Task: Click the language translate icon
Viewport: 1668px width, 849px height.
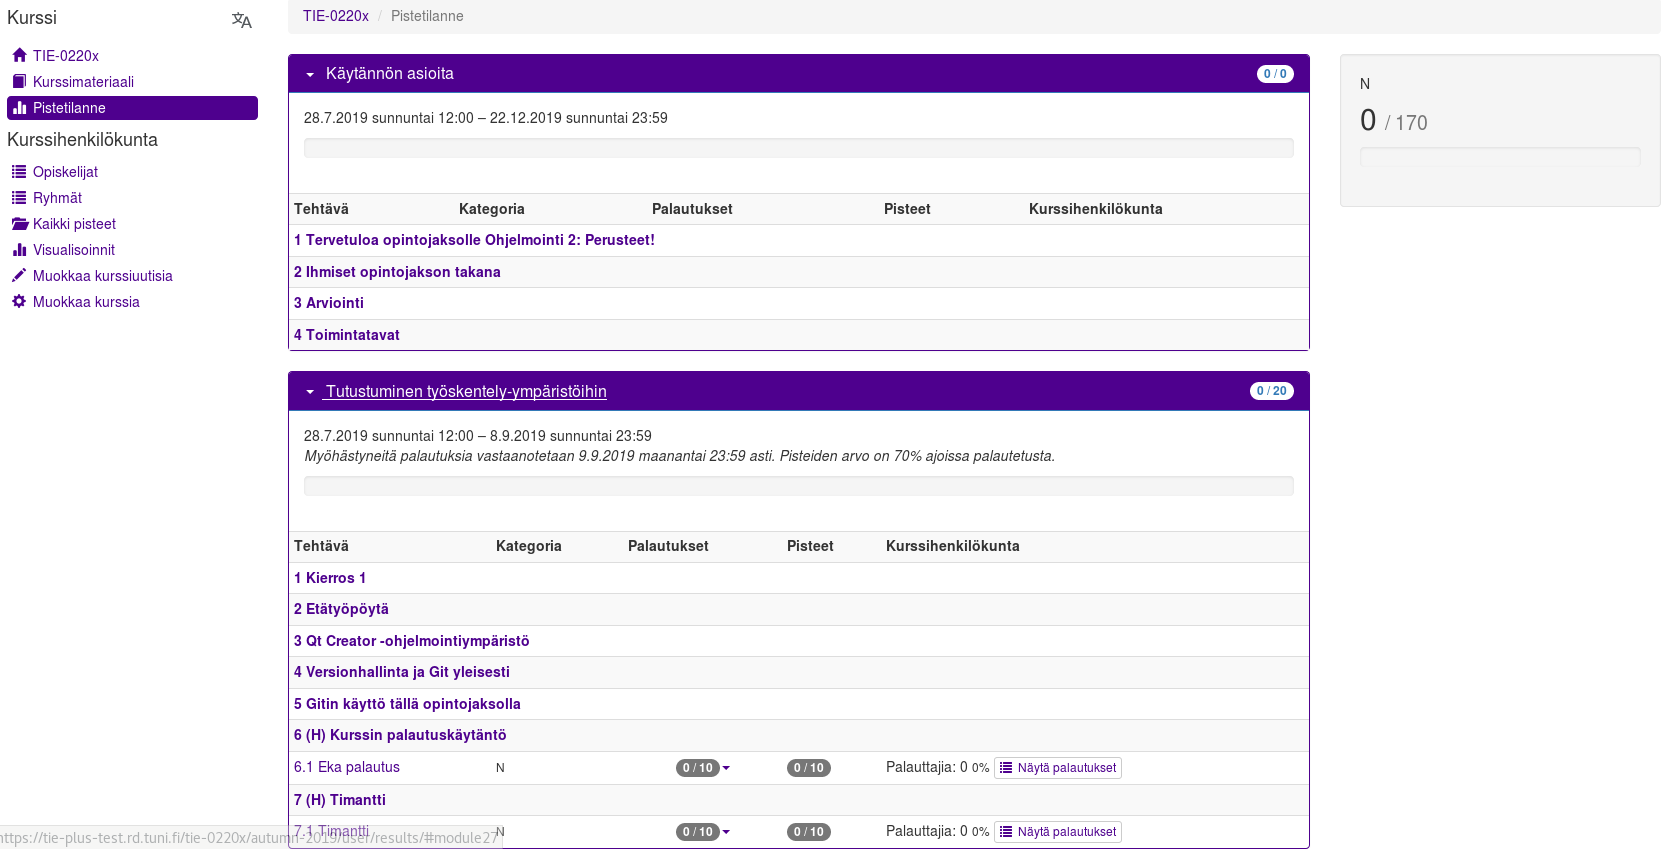Action: pyautogui.click(x=242, y=20)
